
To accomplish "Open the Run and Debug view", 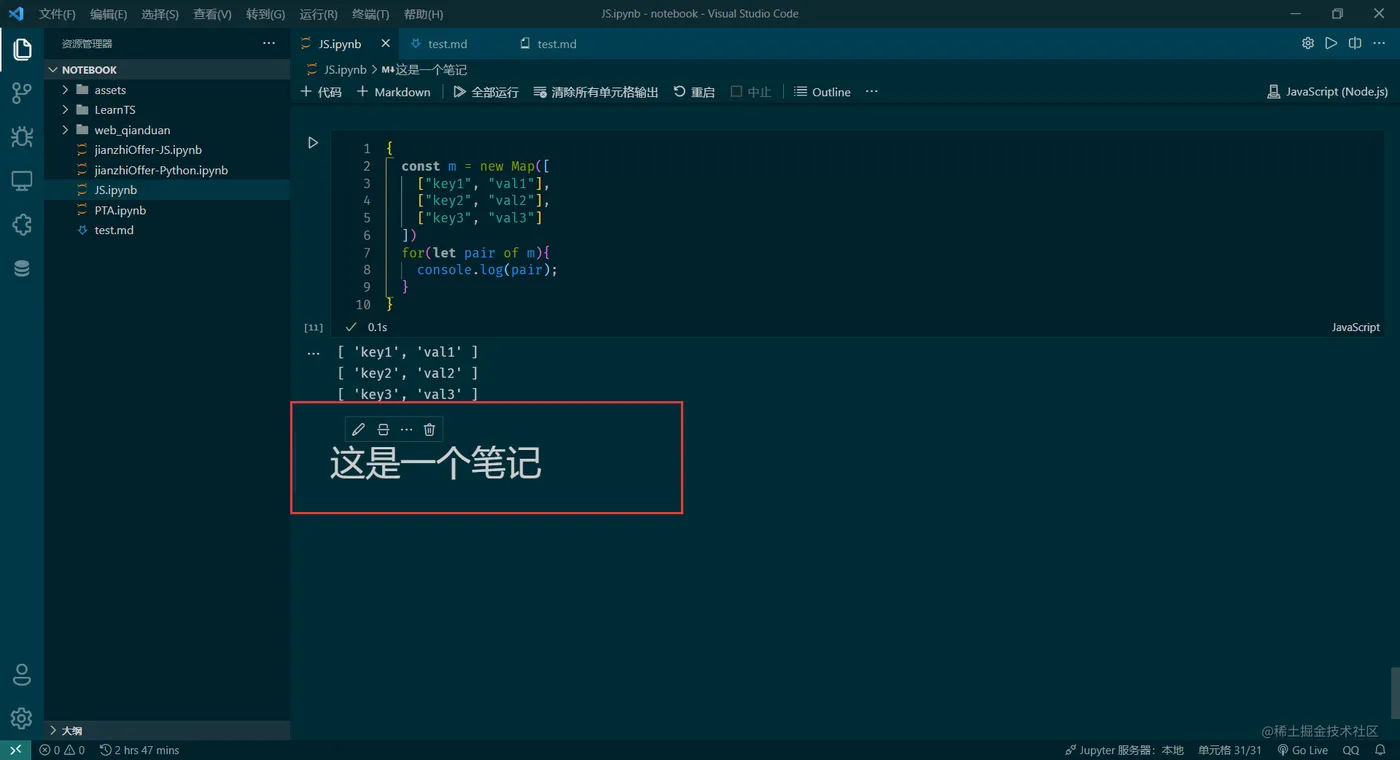I will point(22,137).
